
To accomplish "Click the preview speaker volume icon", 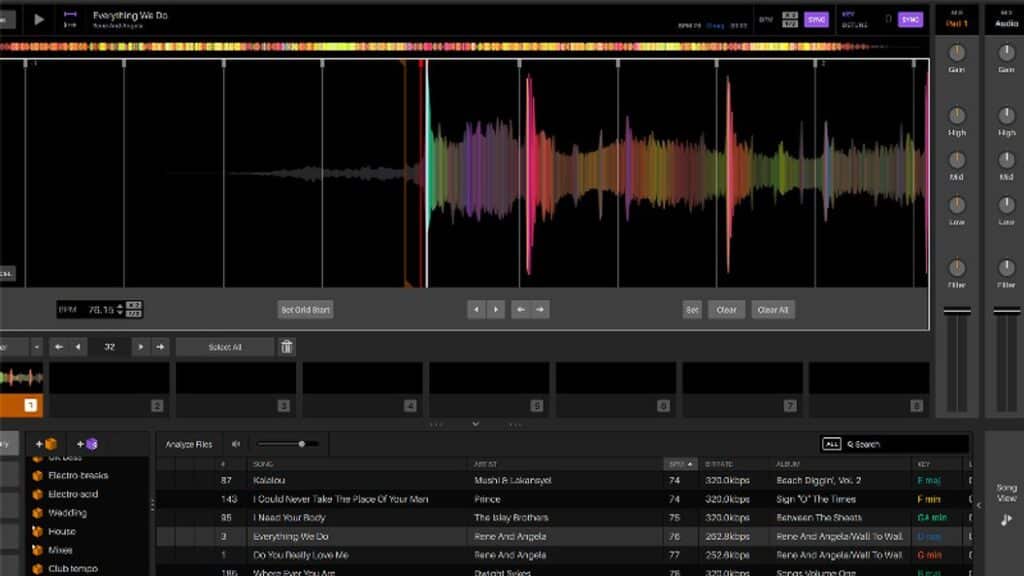I will 236,444.
